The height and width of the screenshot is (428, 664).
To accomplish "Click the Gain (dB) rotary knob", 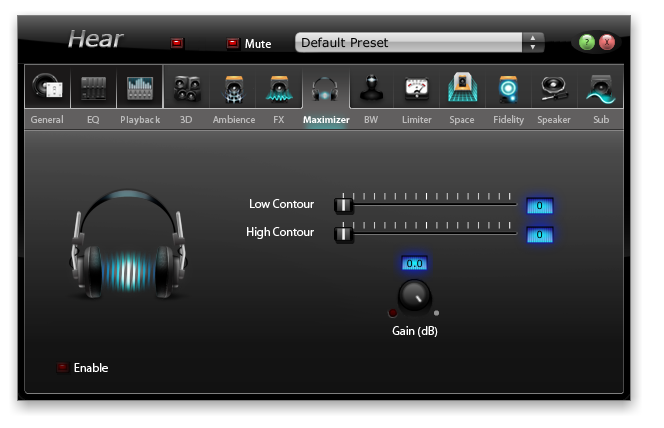I will point(414,296).
